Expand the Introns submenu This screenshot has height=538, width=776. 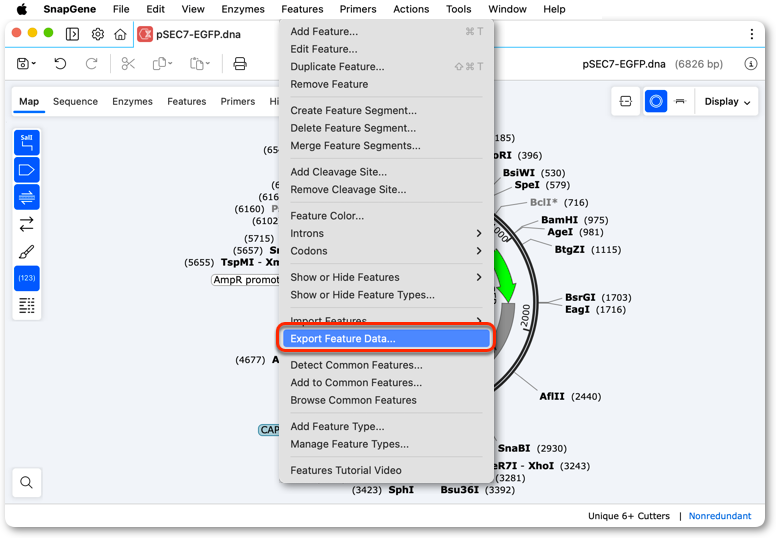point(386,233)
